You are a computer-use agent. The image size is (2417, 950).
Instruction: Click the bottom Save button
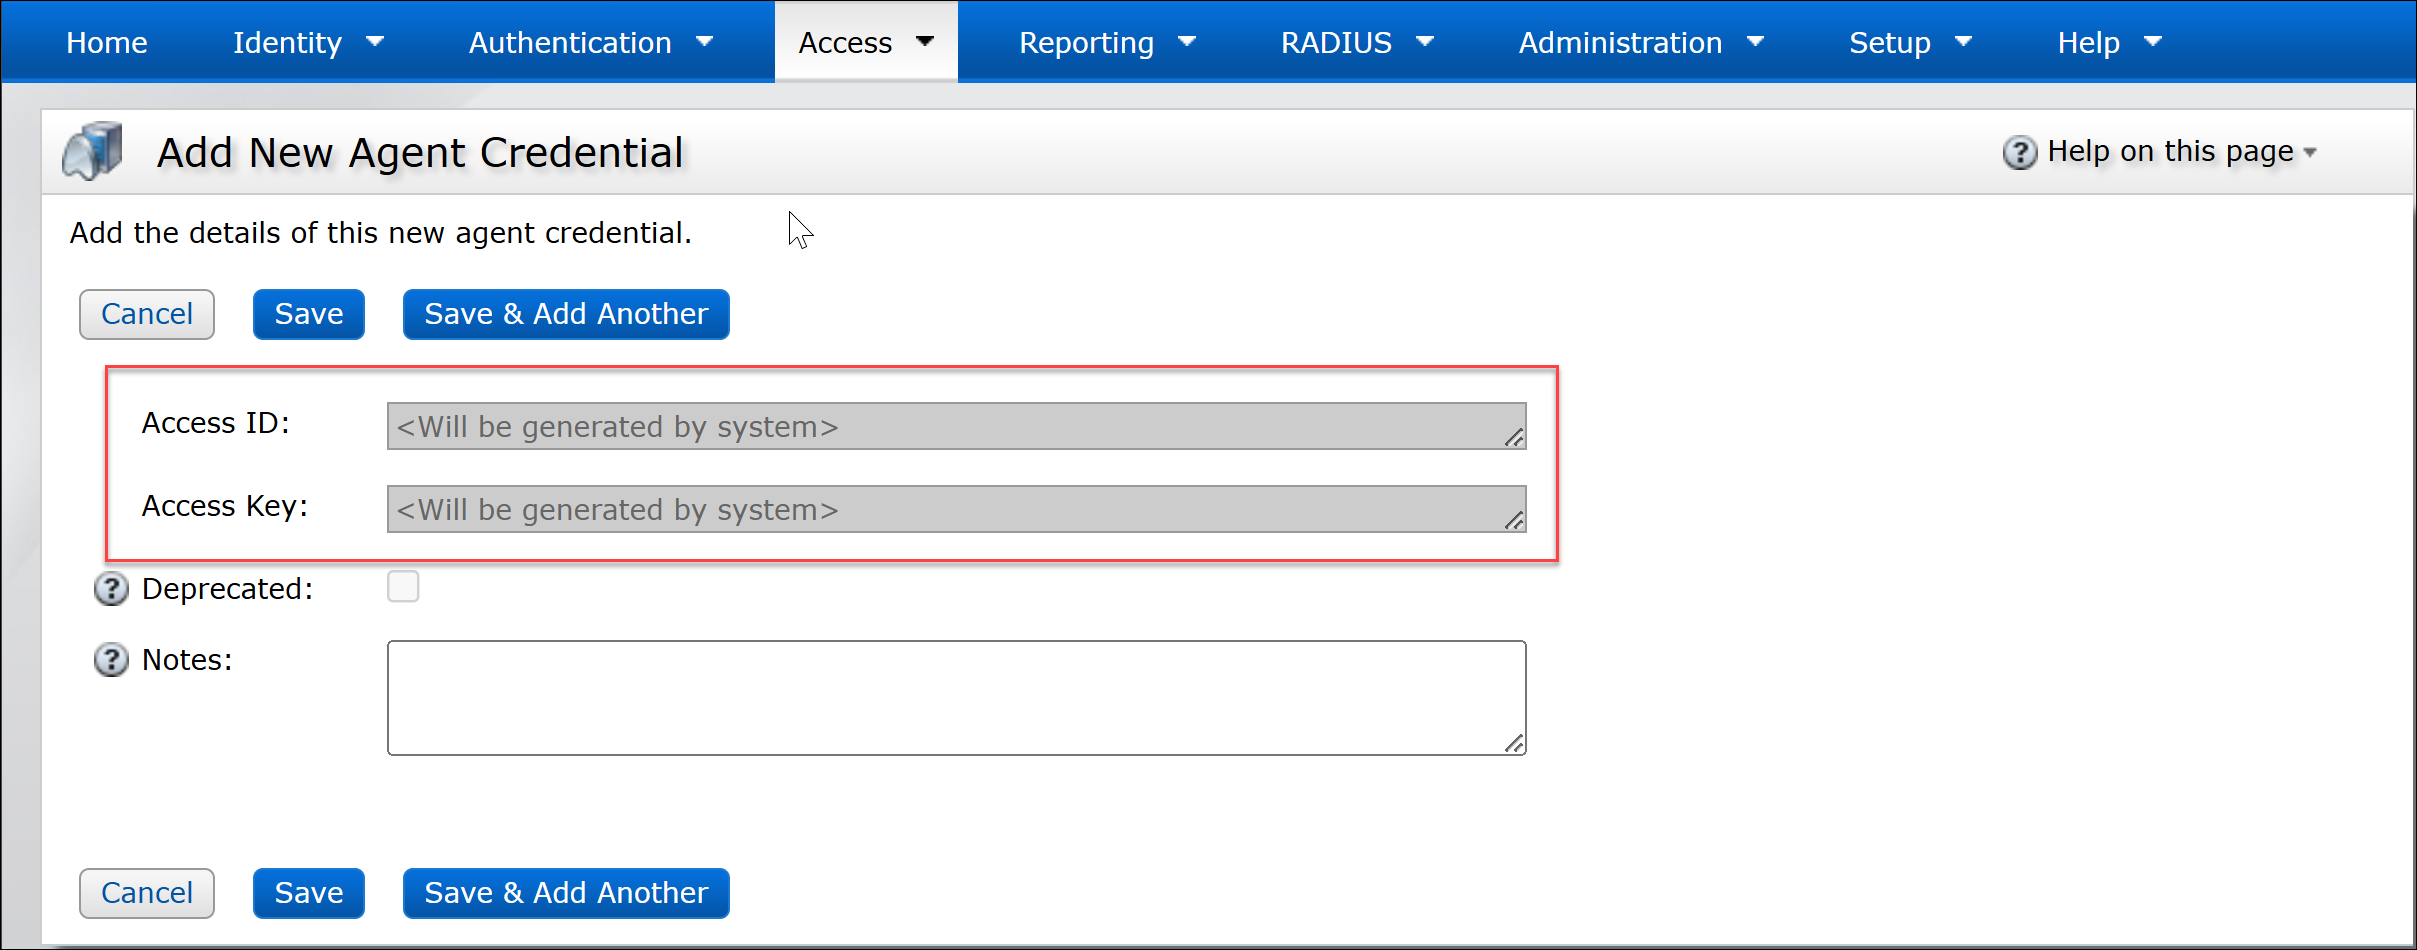308,893
